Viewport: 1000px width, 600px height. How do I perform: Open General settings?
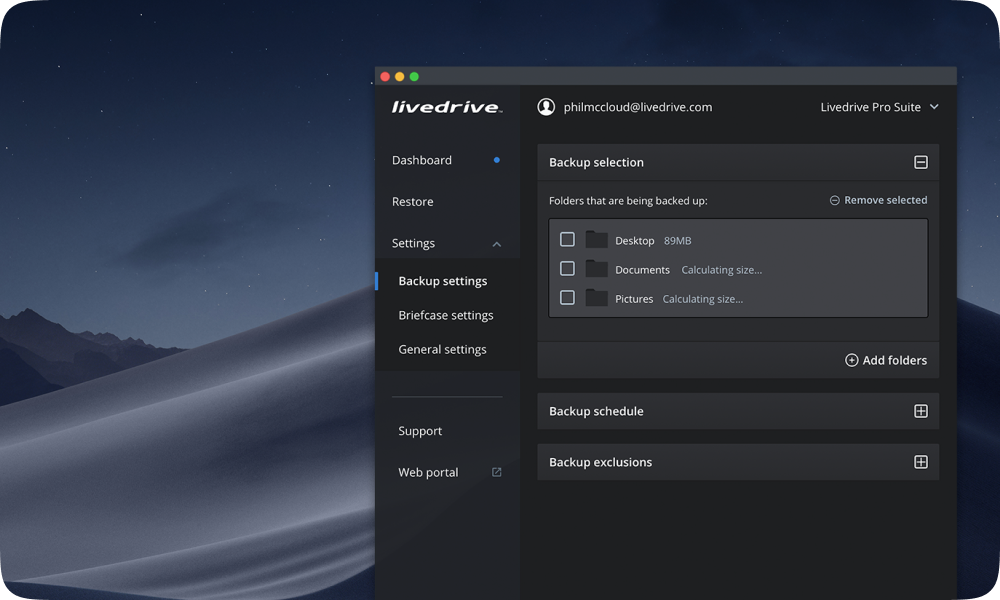tap(442, 349)
